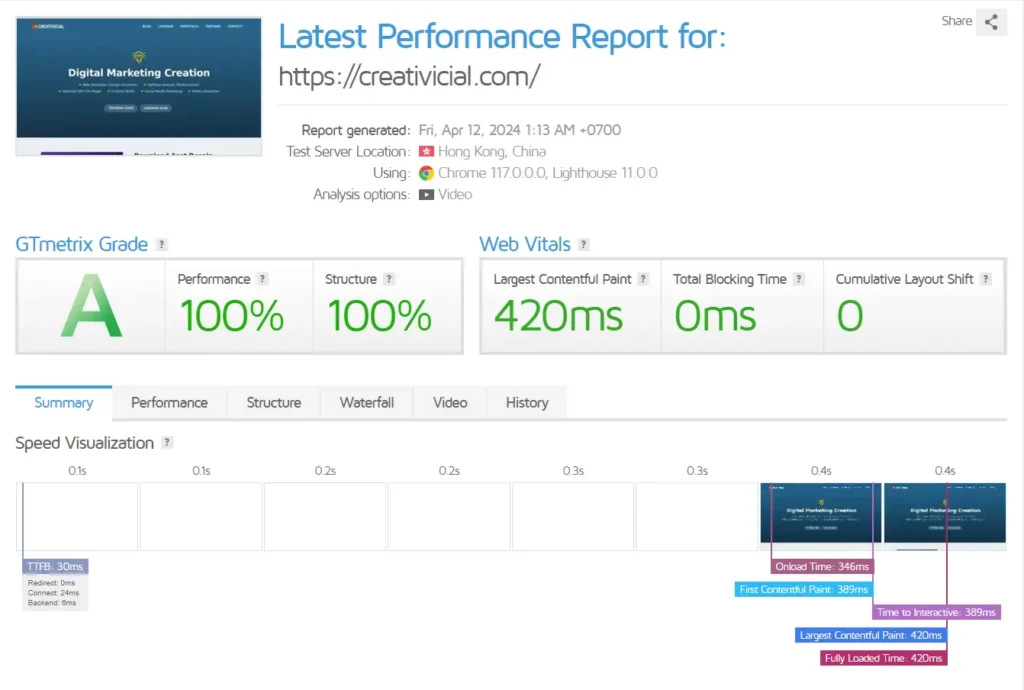Open help icon next to GTmetrix Grade

161,244
